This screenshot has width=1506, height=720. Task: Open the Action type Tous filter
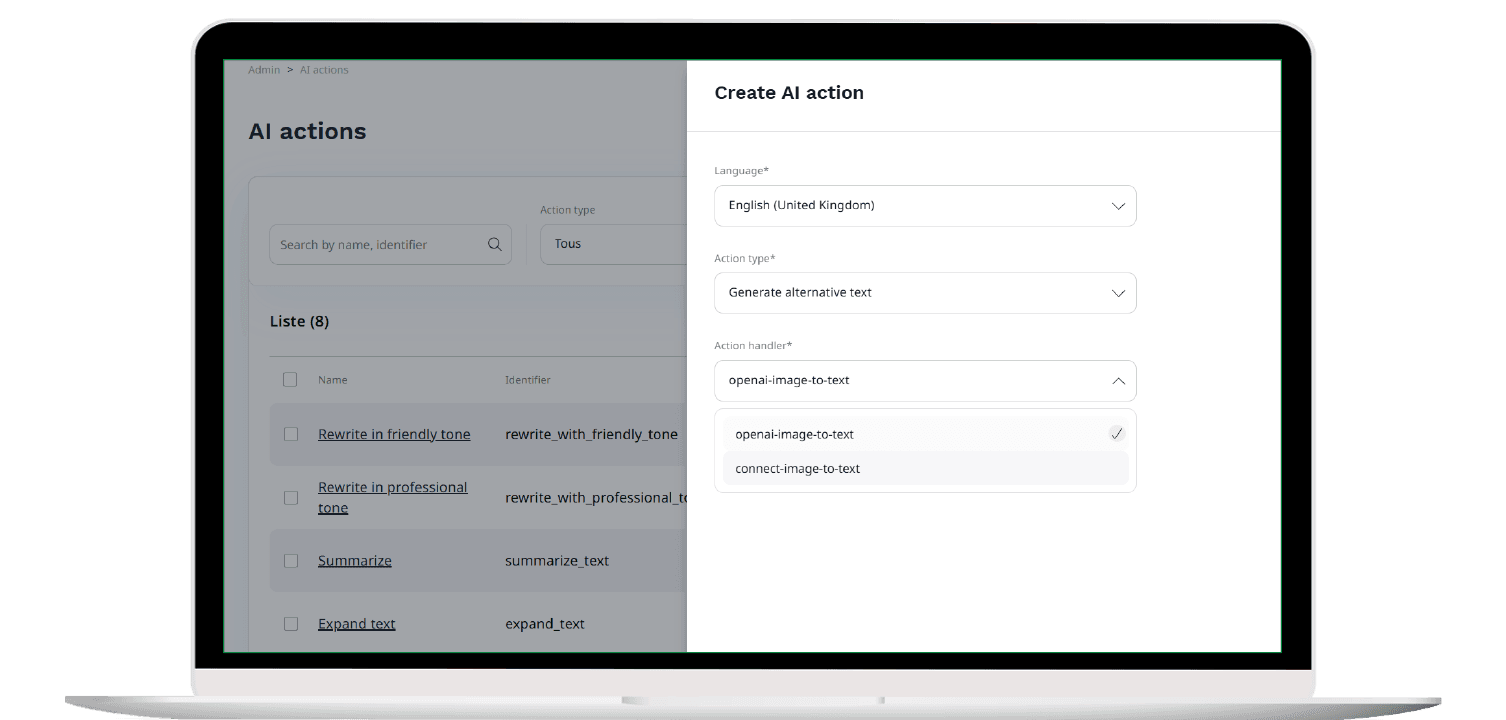tap(610, 244)
